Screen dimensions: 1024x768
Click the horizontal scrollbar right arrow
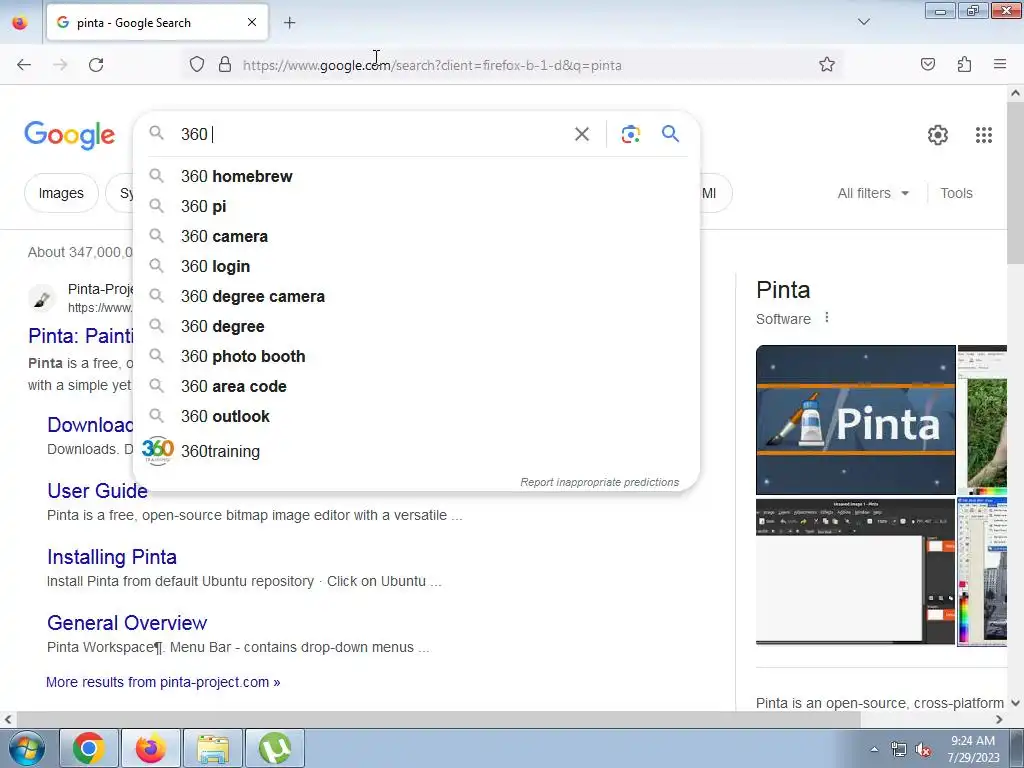click(999, 719)
